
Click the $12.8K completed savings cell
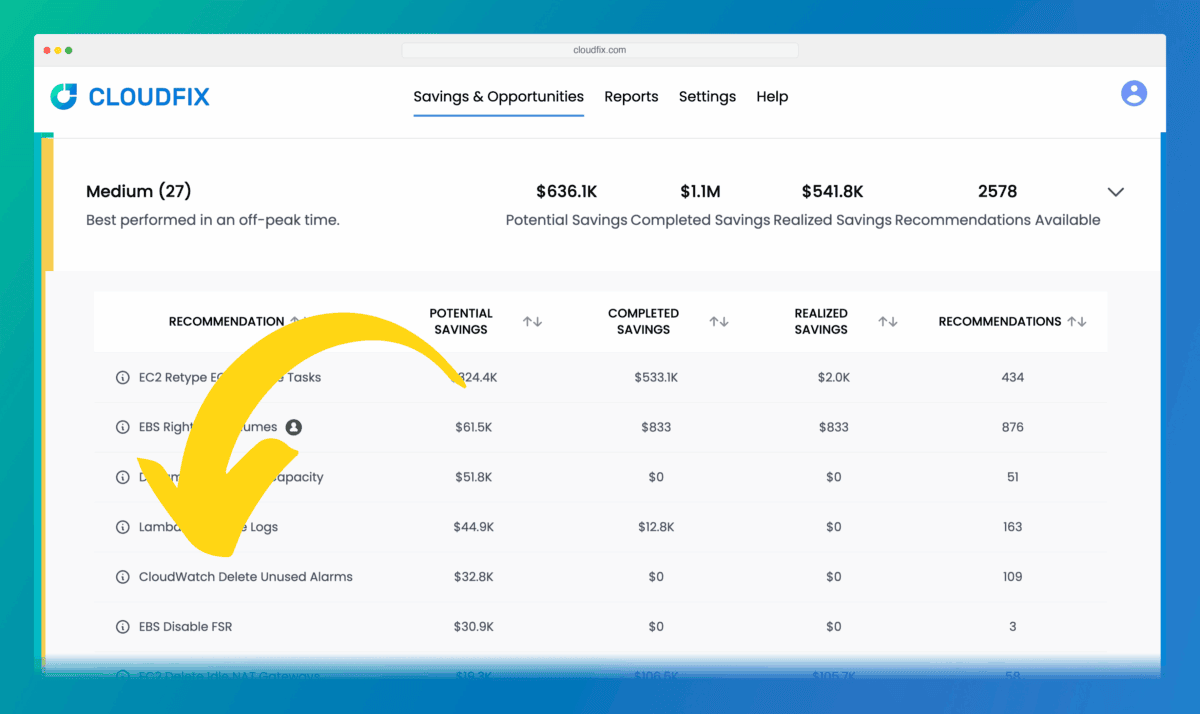[656, 527]
